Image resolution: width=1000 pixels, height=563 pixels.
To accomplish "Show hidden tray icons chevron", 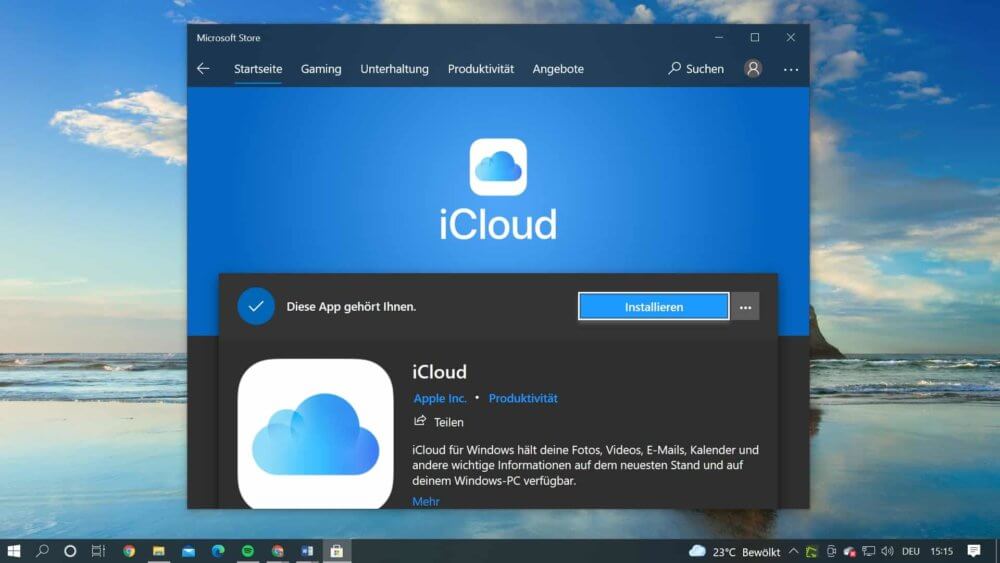I will (x=793, y=552).
